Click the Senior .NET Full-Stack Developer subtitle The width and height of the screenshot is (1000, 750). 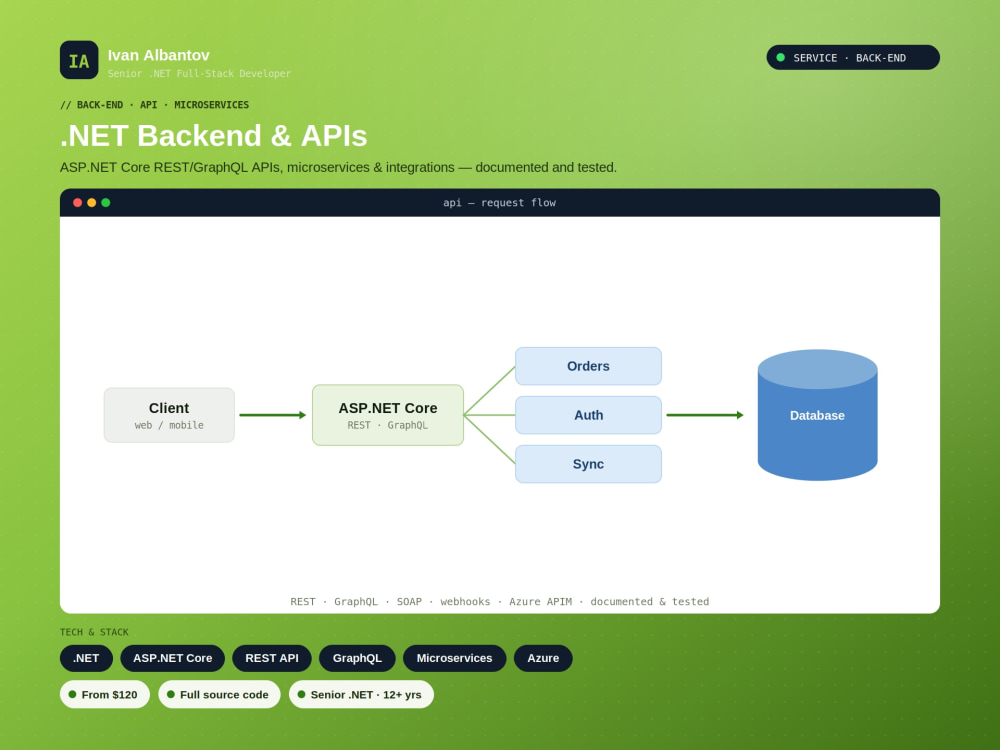point(199,73)
